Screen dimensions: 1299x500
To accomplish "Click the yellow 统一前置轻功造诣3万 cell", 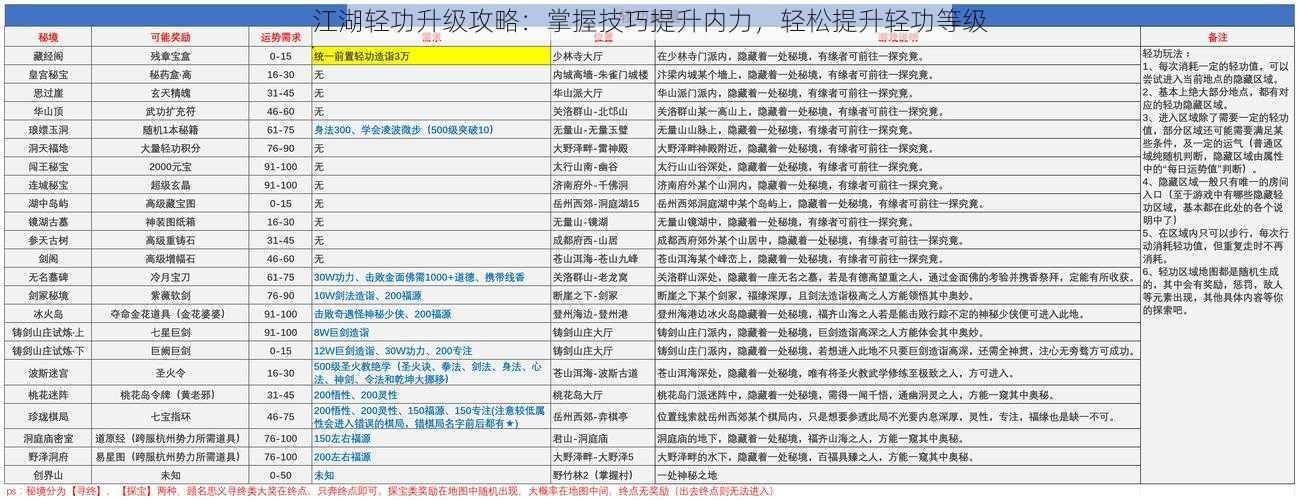I will (431, 56).
